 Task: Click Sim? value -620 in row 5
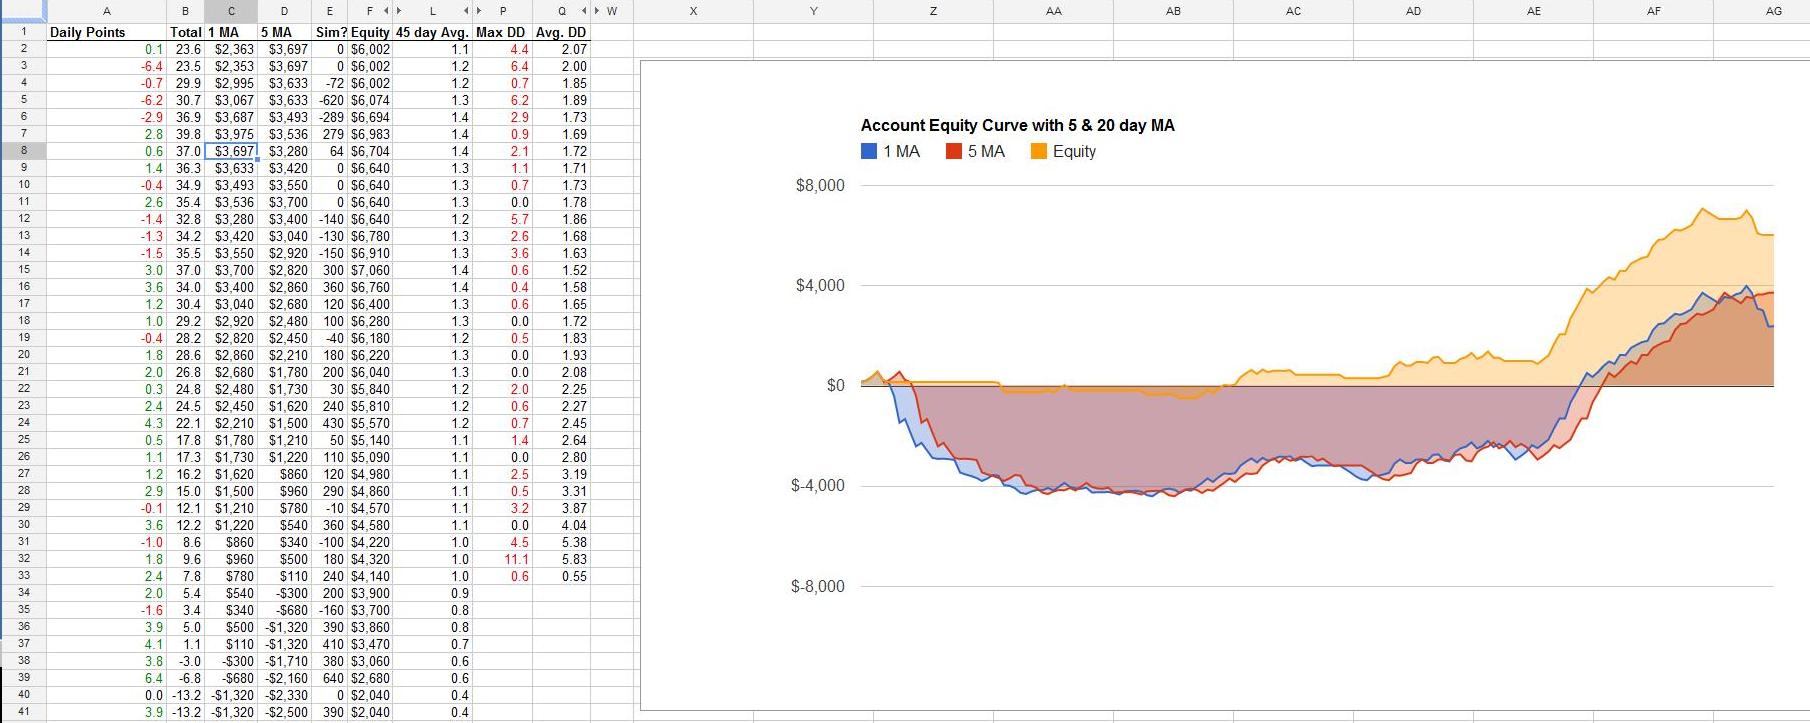[x=332, y=100]
